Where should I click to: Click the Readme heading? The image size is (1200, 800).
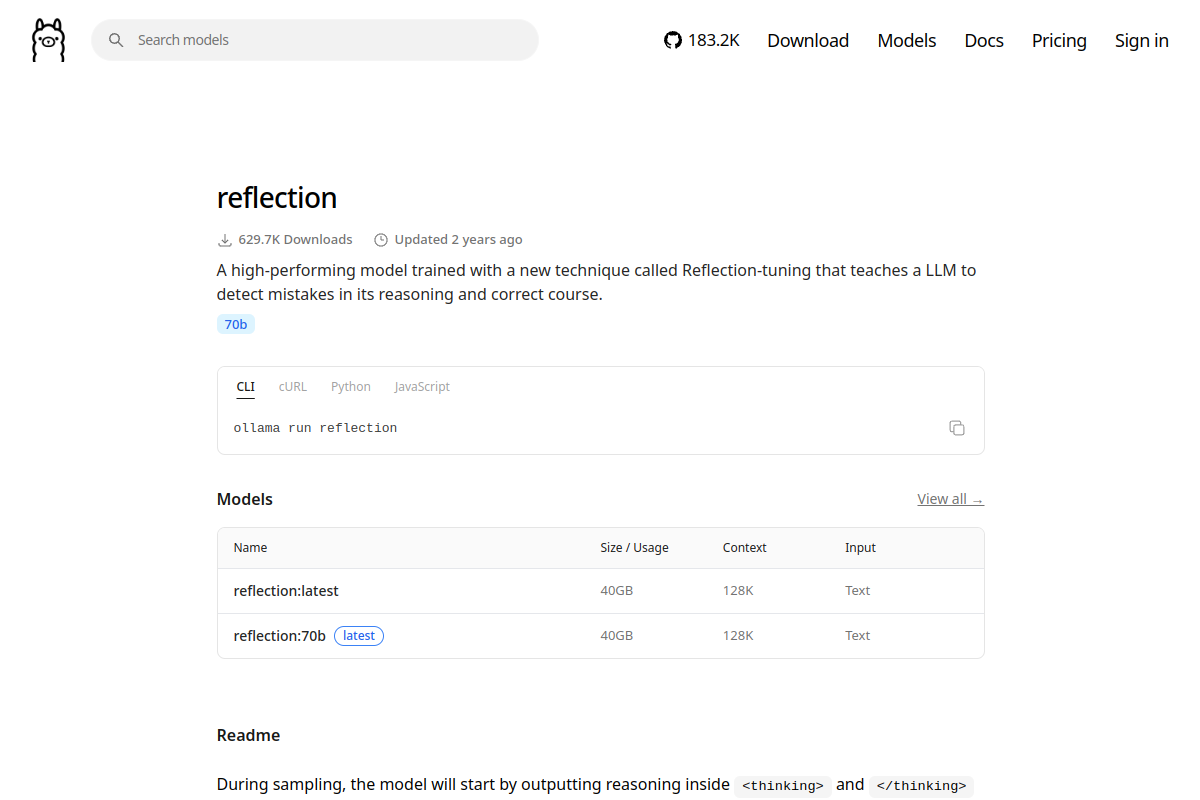click(248, 735)
